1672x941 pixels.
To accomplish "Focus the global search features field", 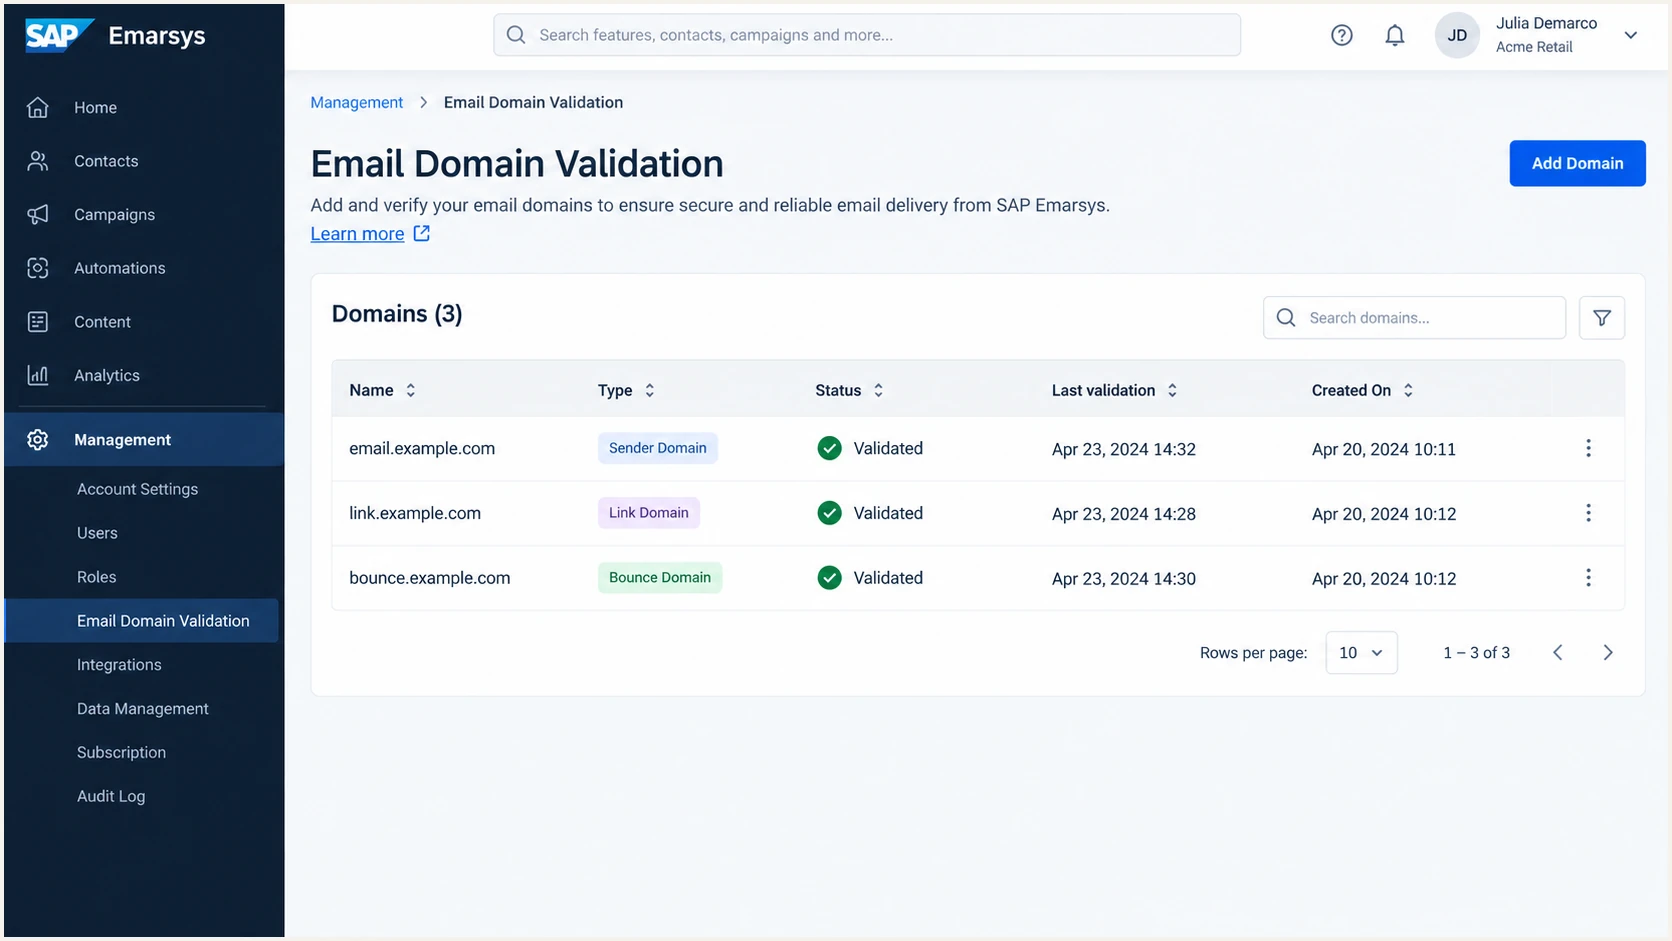I will (867, 35).
